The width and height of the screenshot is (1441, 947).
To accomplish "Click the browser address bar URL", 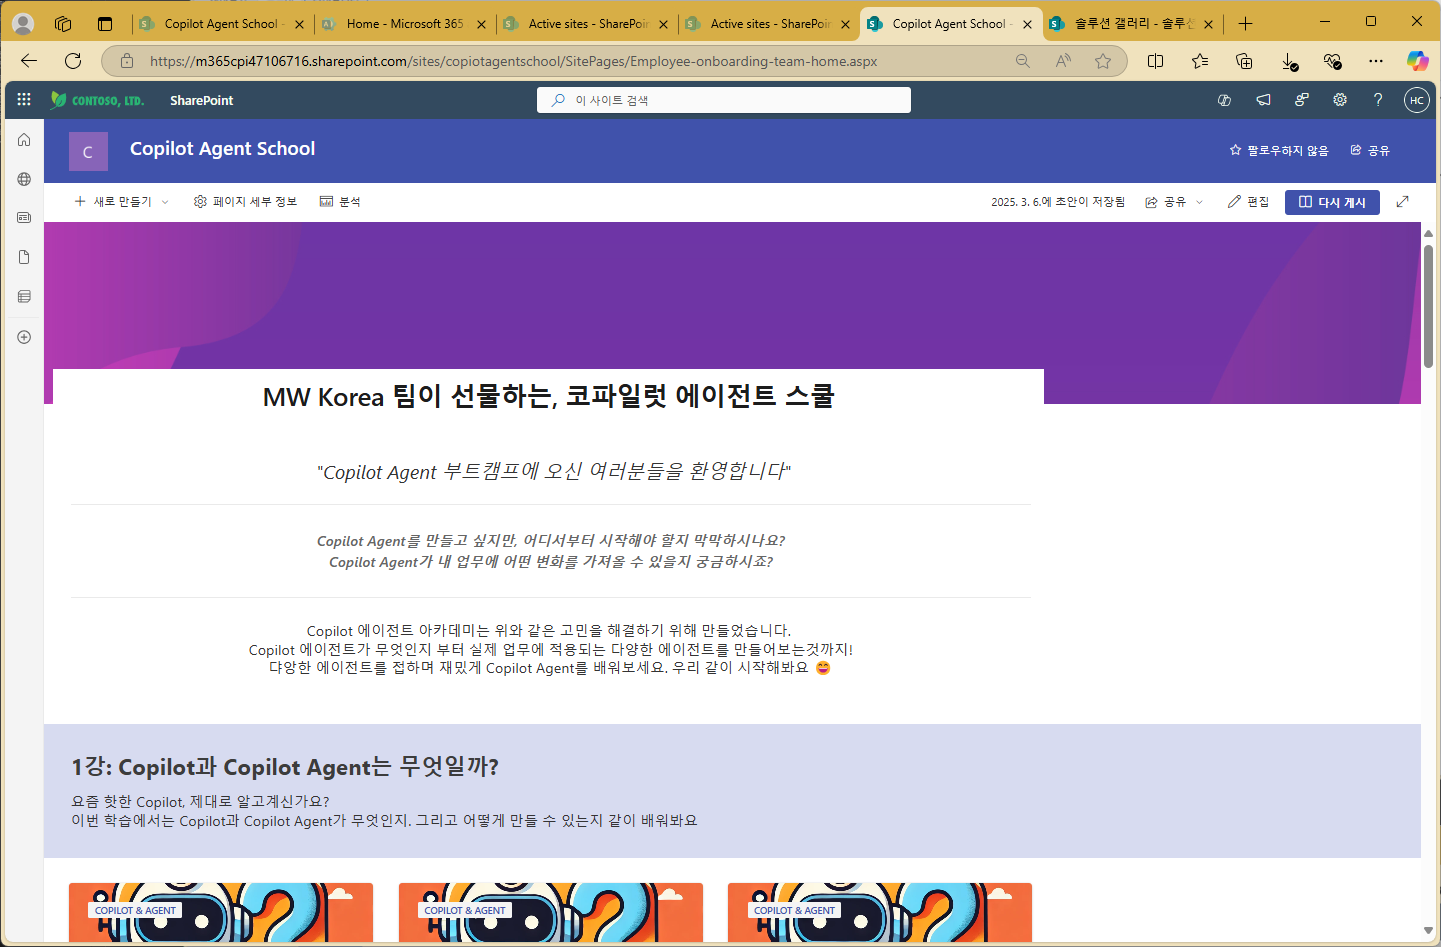I will point(513,61).
